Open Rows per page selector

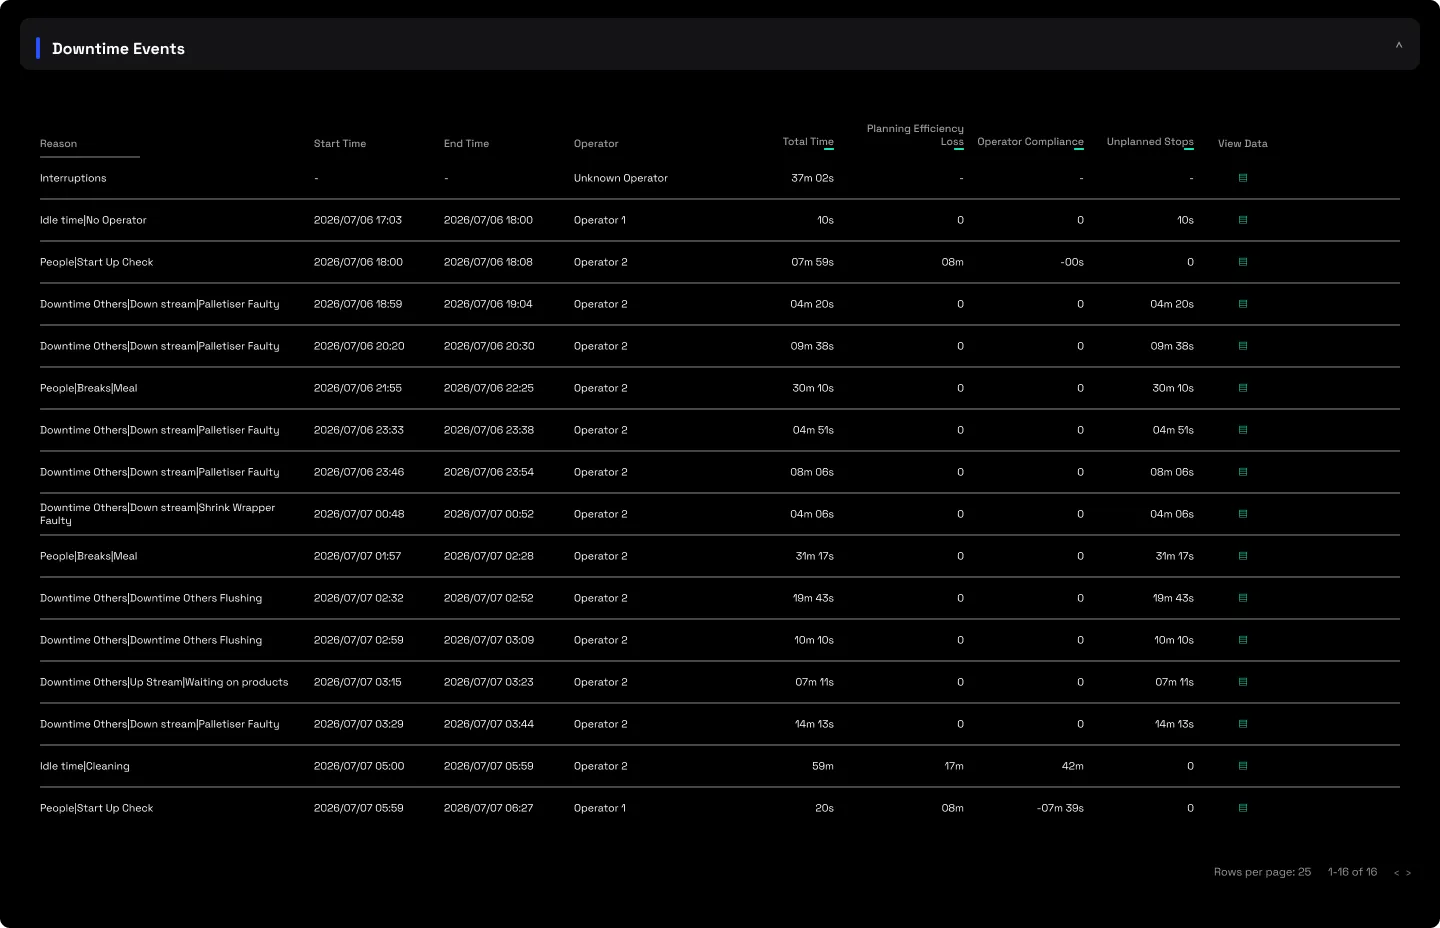pos(1262,872)
